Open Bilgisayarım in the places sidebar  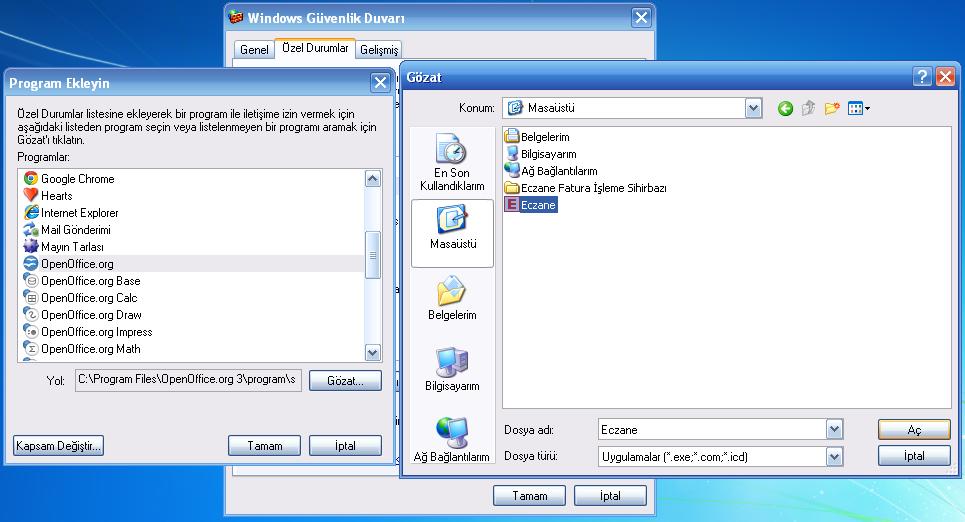(452, 369)
